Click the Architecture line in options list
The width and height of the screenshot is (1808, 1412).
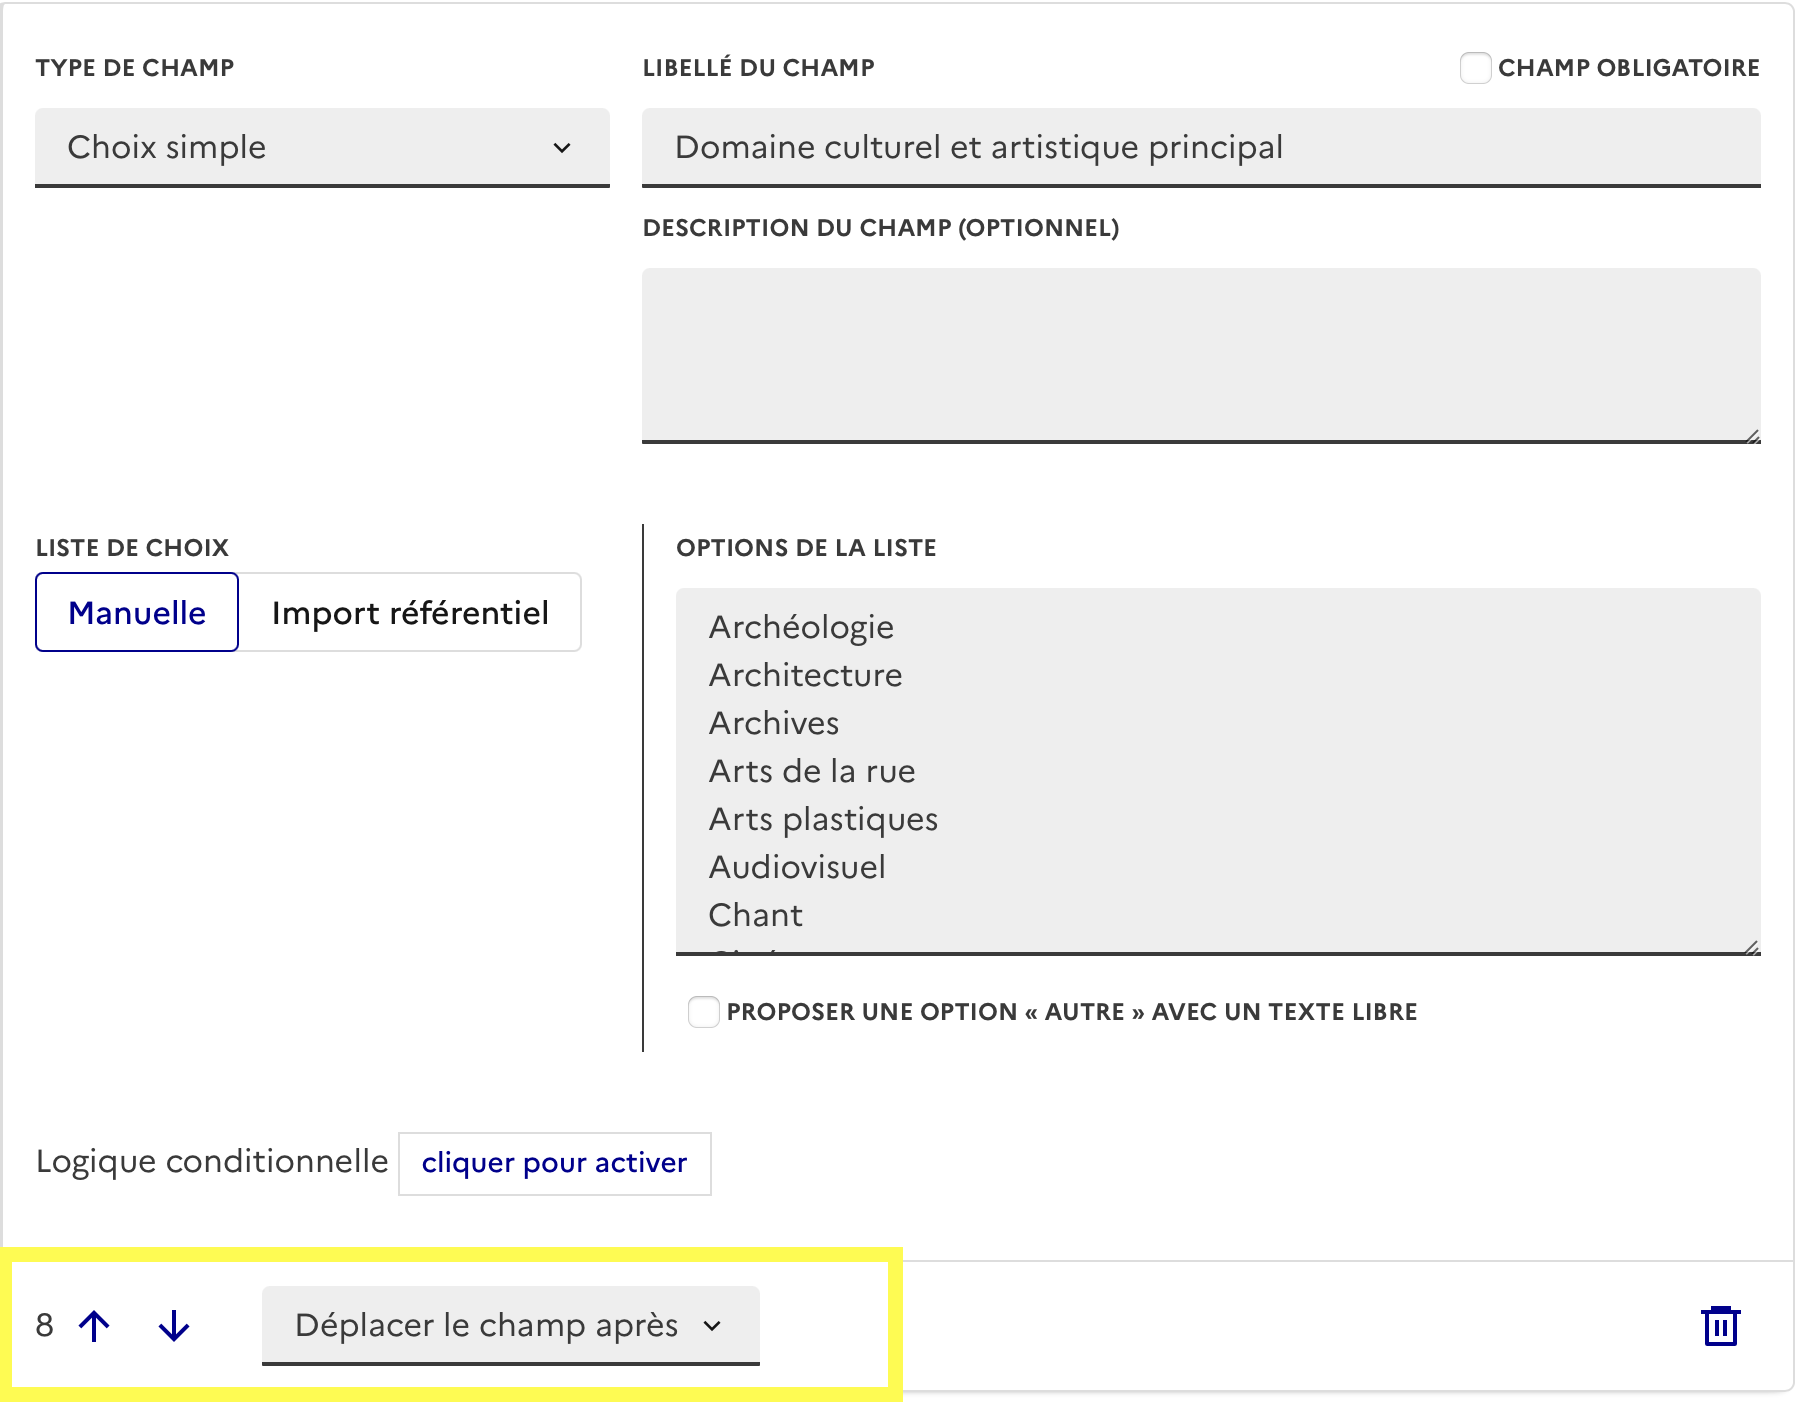pos(806,676)
